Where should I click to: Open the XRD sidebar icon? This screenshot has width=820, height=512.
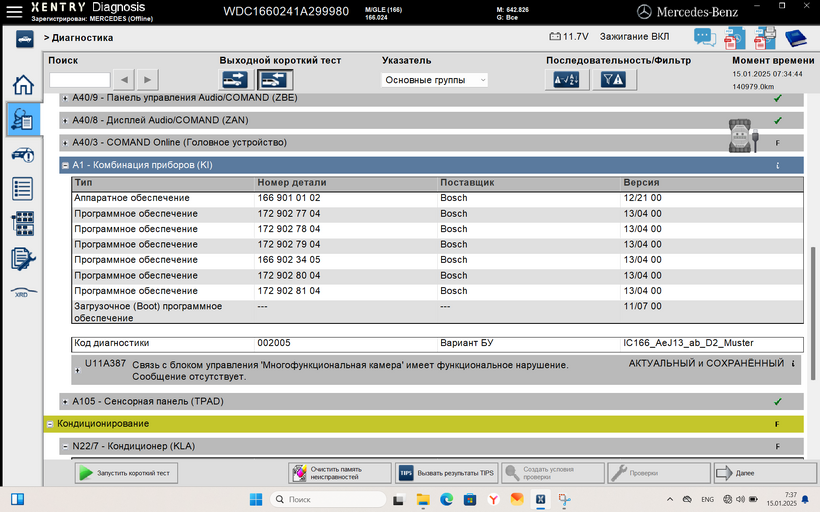tap(23, 292)
